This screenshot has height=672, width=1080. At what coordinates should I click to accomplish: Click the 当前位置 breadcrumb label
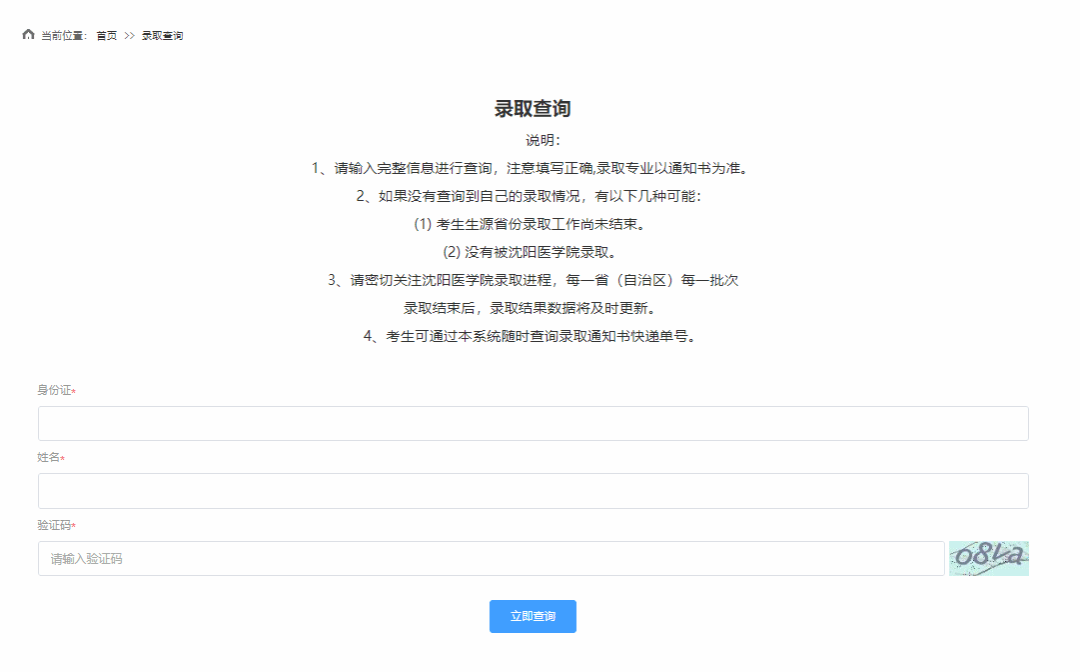click(64, 36)
